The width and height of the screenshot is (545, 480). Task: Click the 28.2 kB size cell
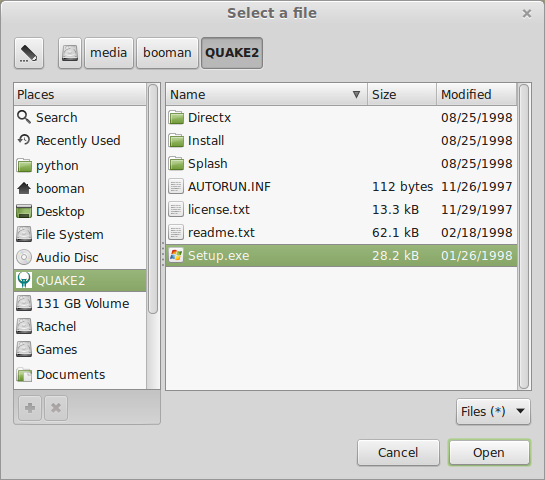[x=396, y=255]
